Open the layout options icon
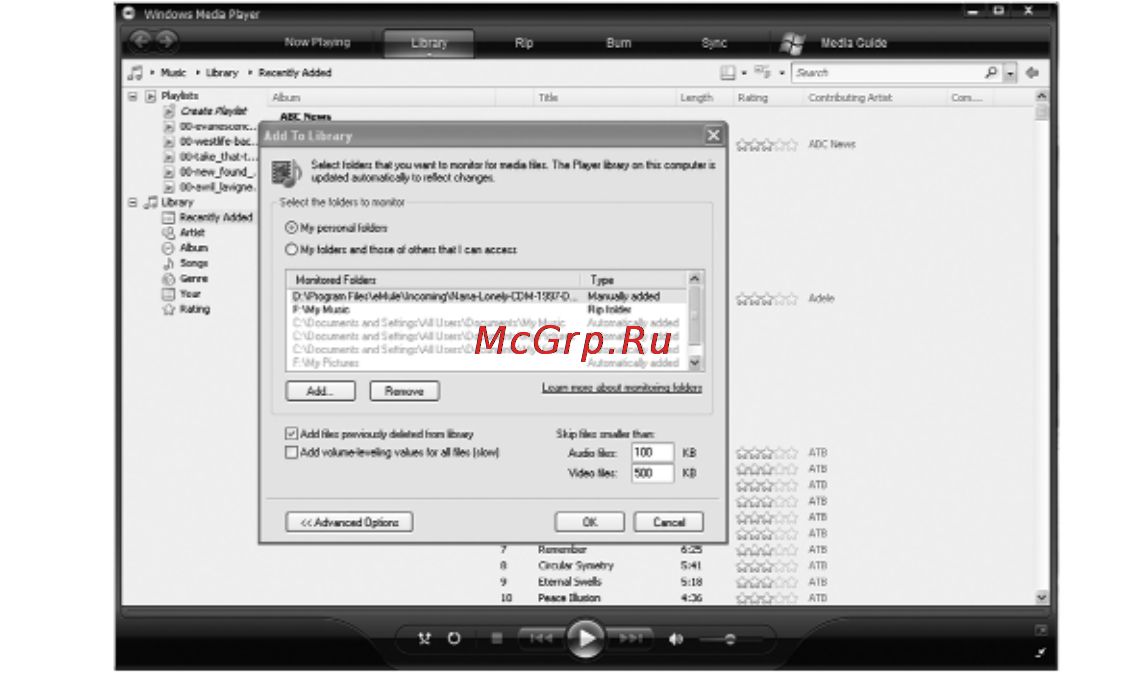 tap(728, 72)
